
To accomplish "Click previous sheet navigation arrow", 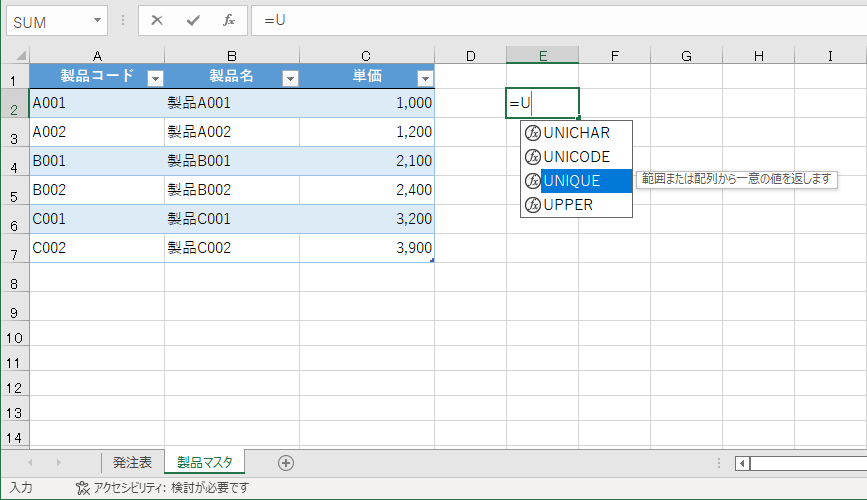I will [x=30, y=462].
